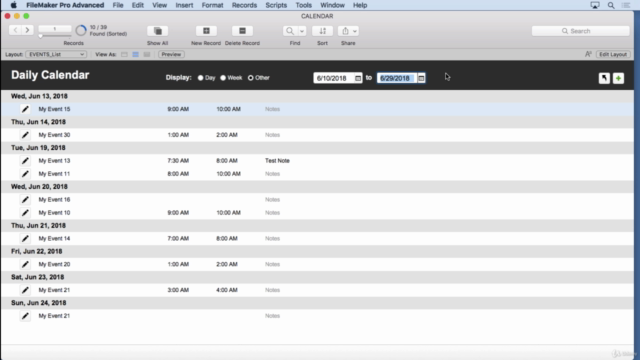Click the Show All toolbar icon

point(158,31)
